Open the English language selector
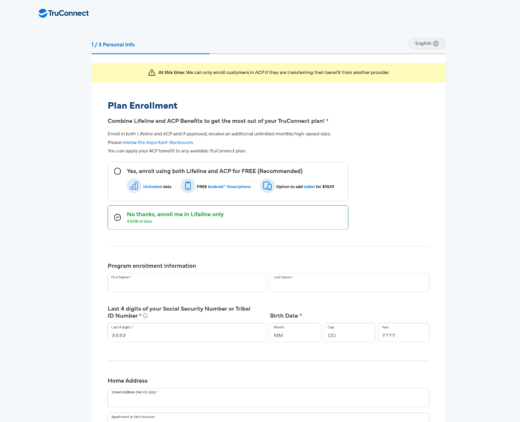 pos(427,43)
